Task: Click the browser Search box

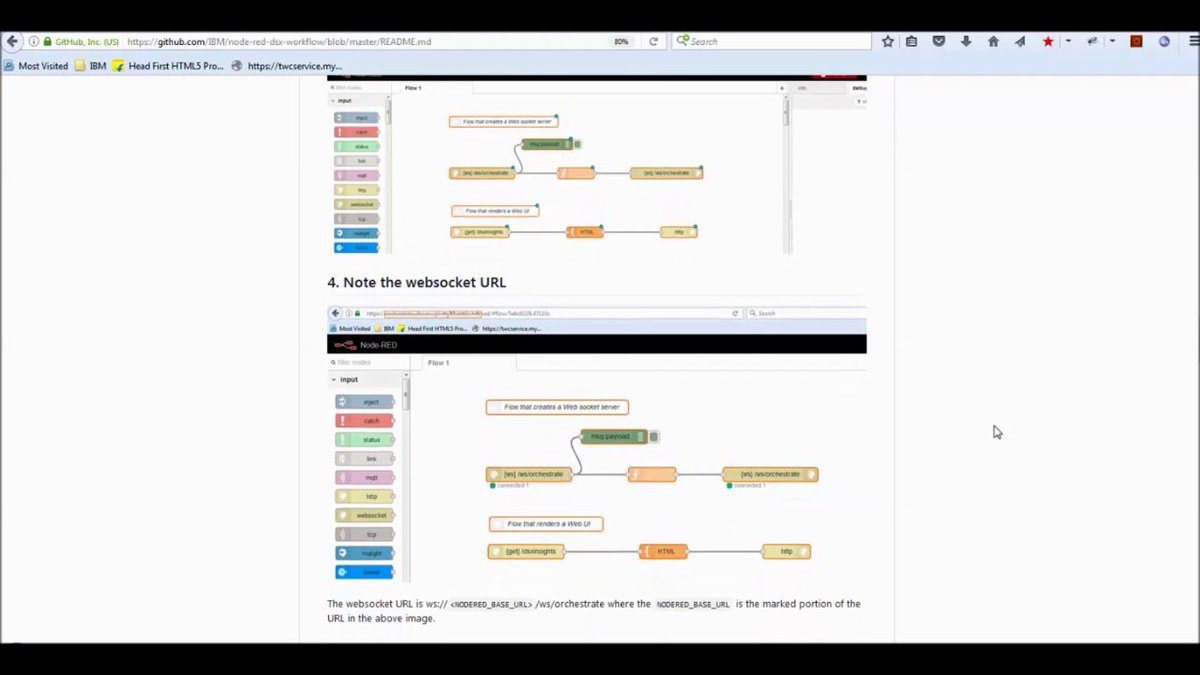Action: (772, 42)
